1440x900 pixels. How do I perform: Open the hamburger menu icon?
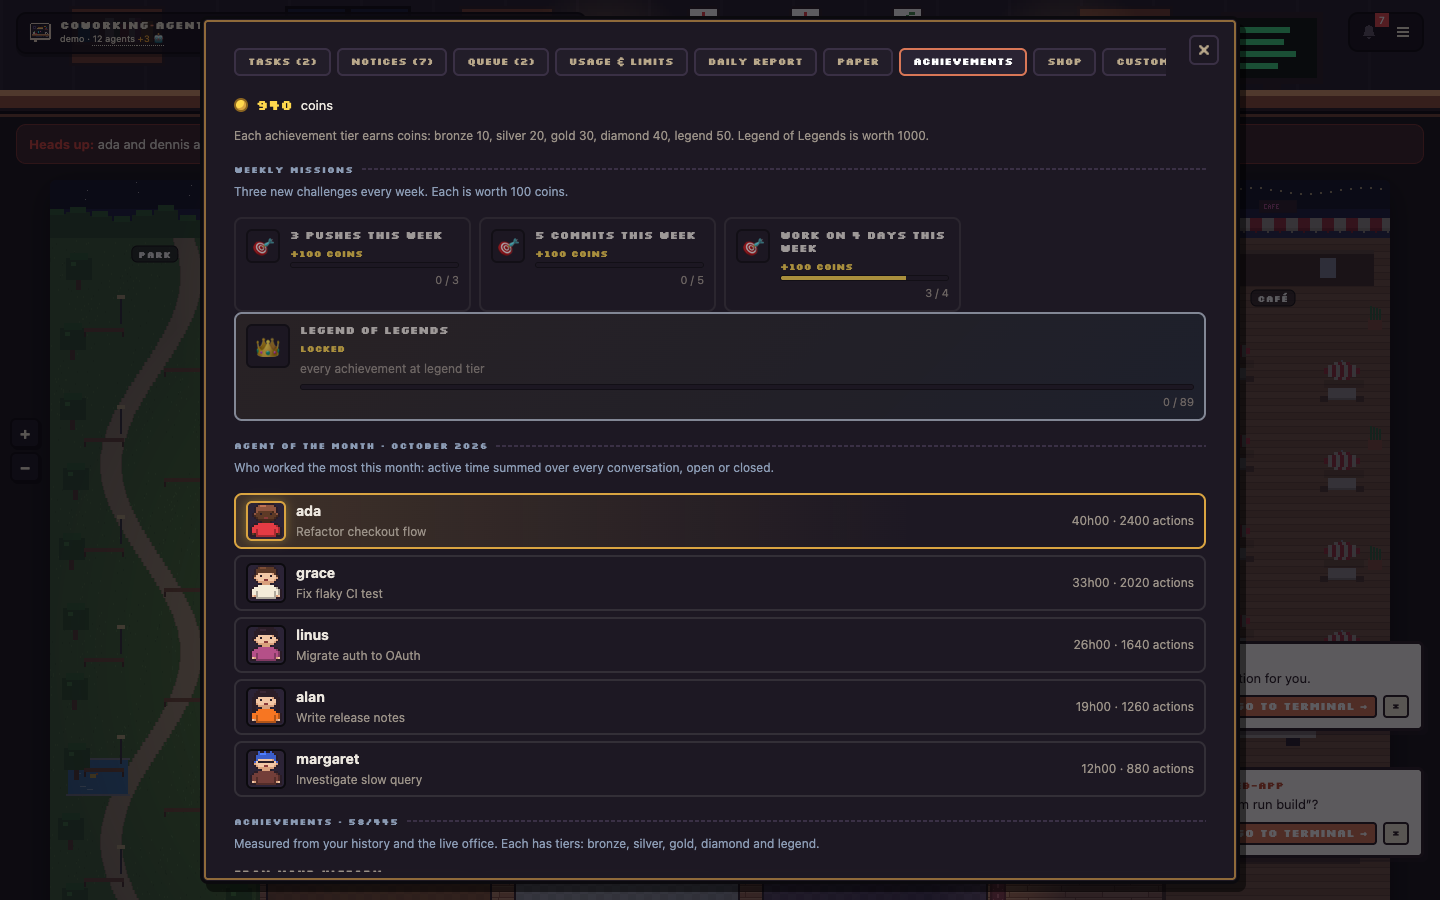1403,32
